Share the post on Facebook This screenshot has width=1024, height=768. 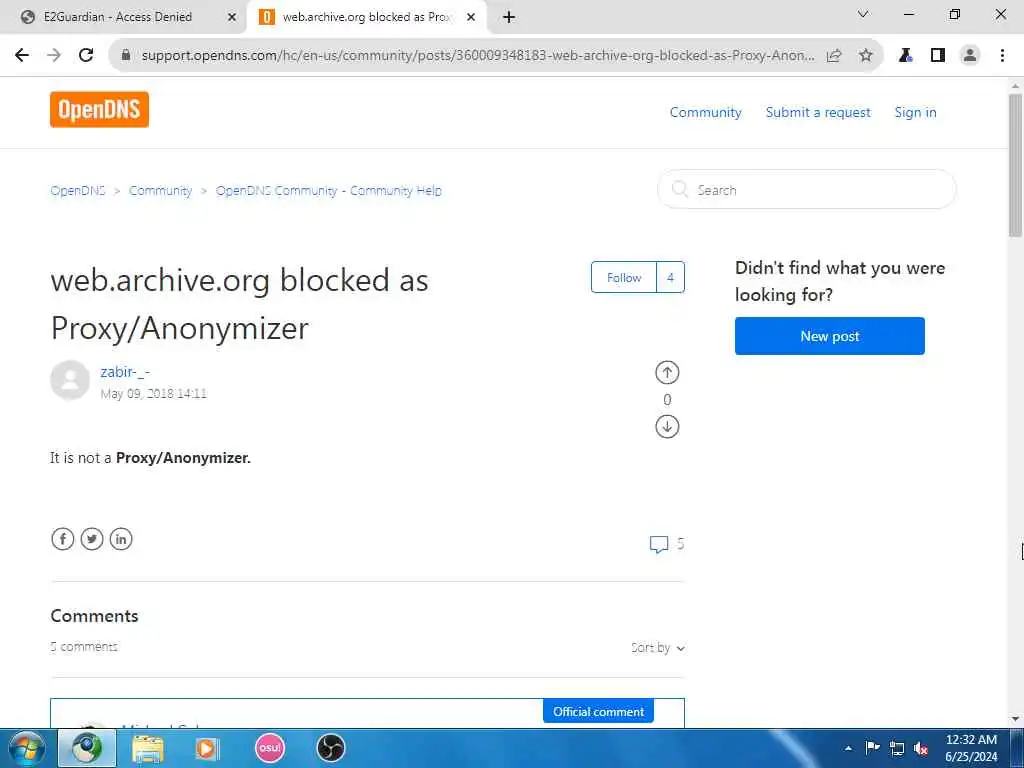[x=63, y=539]
